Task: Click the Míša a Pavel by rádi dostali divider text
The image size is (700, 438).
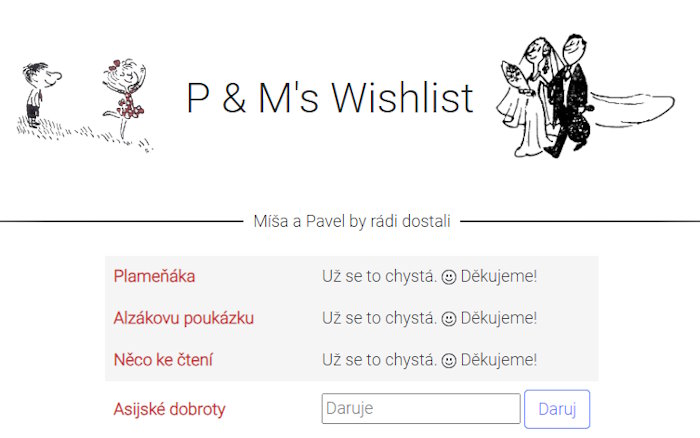Action: coord(352,221)
